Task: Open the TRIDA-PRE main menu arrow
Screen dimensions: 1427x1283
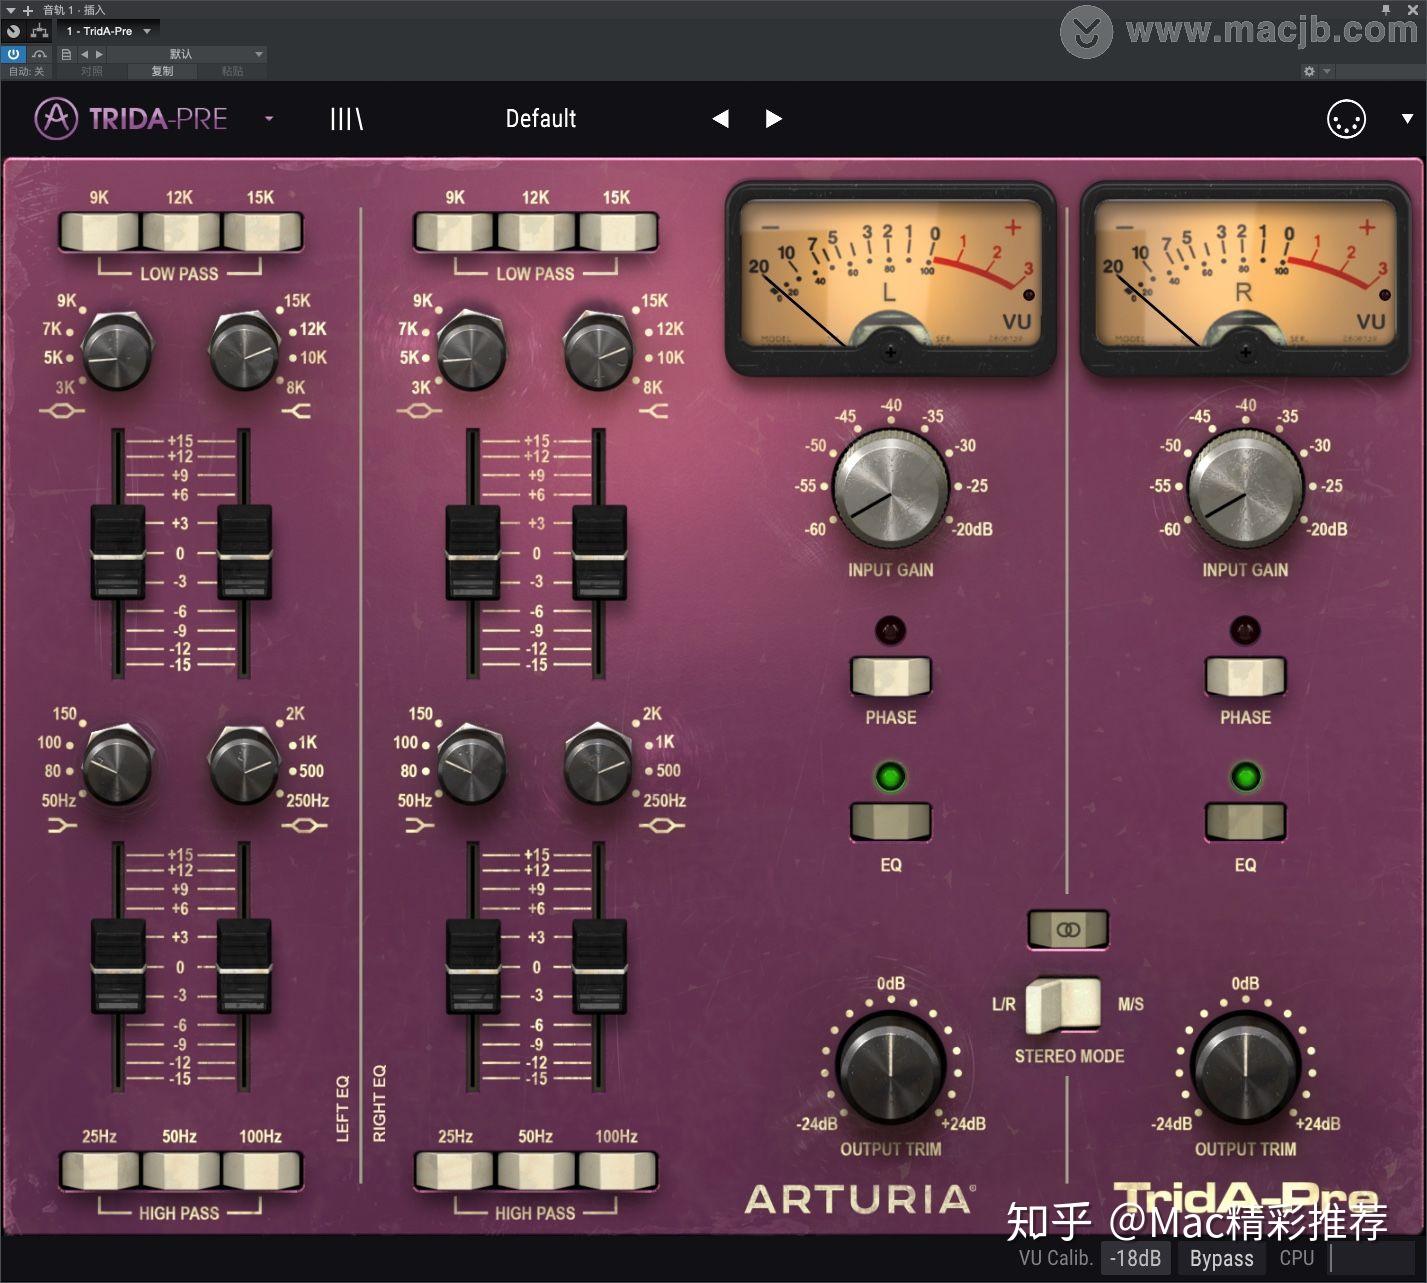Action: click(269, 119)
